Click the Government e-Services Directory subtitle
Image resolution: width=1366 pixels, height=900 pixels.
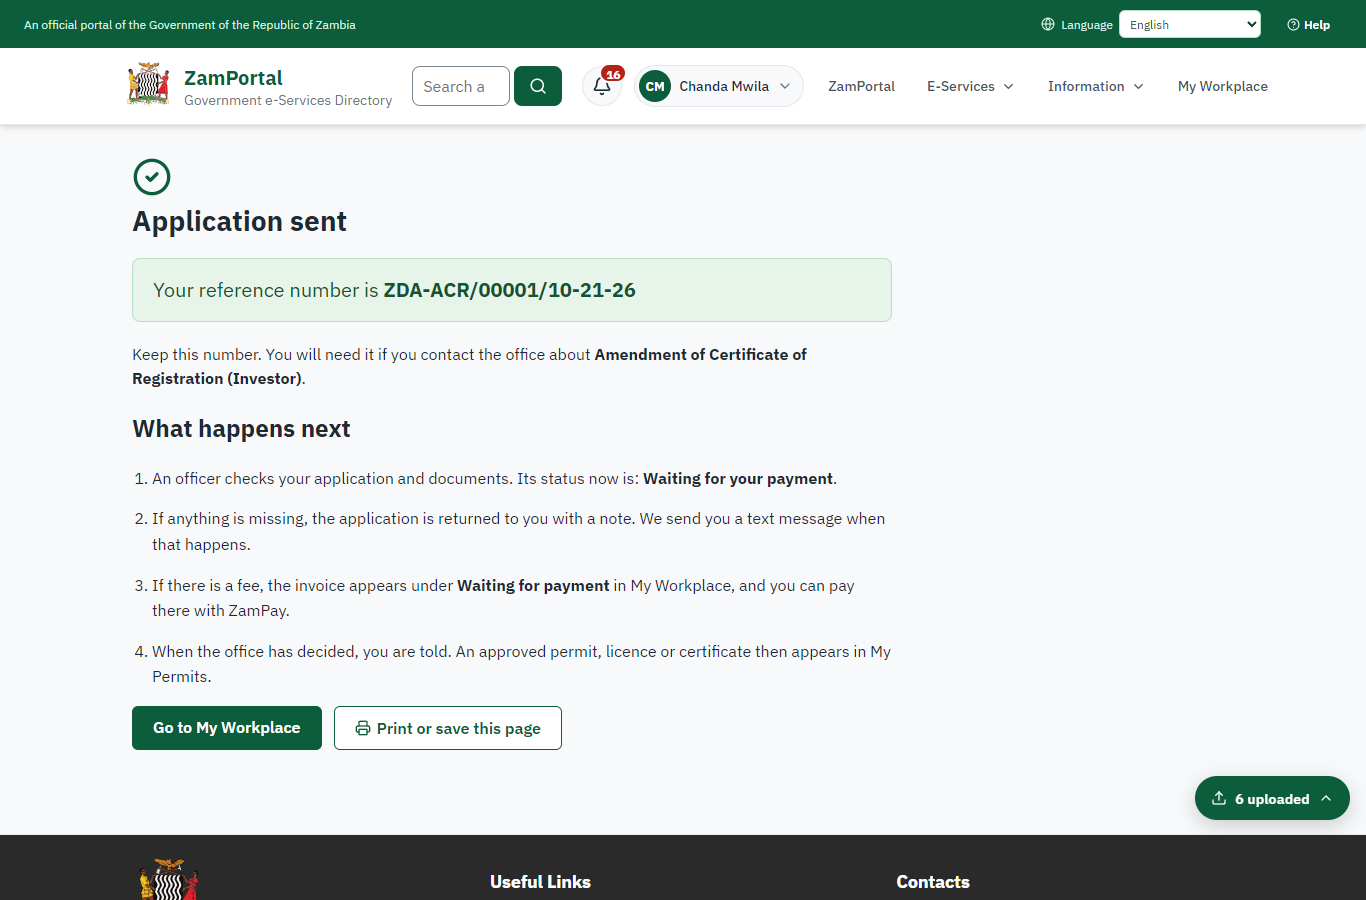(288, 100)
